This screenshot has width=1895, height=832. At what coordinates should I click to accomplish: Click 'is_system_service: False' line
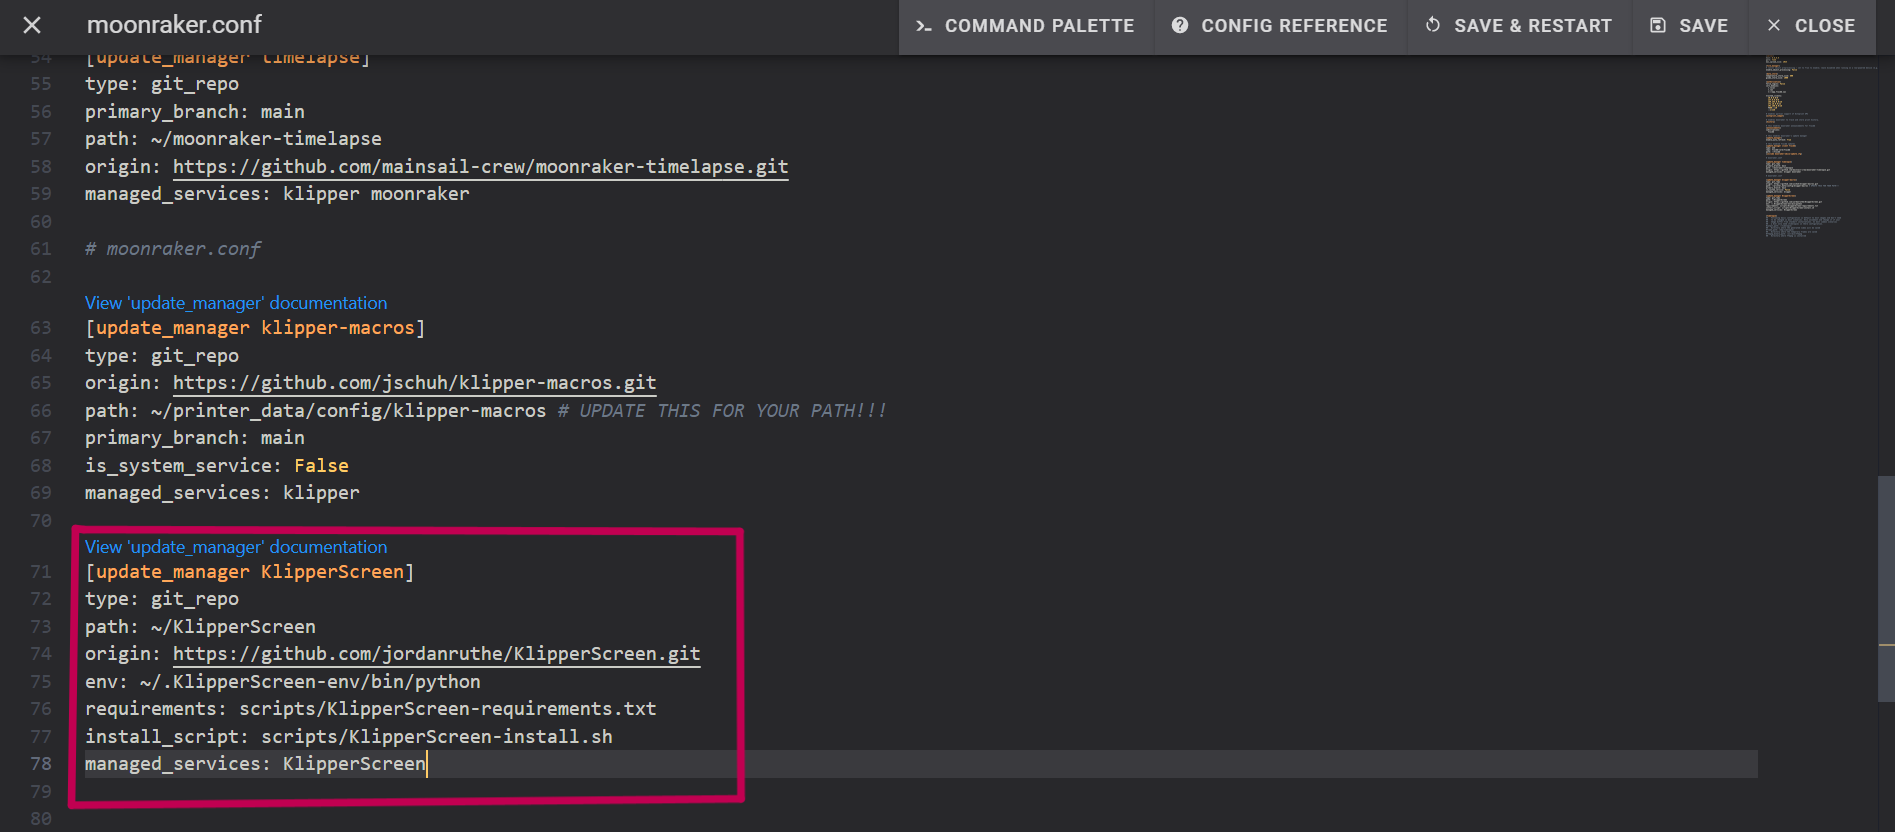click(x=217, y=466)
